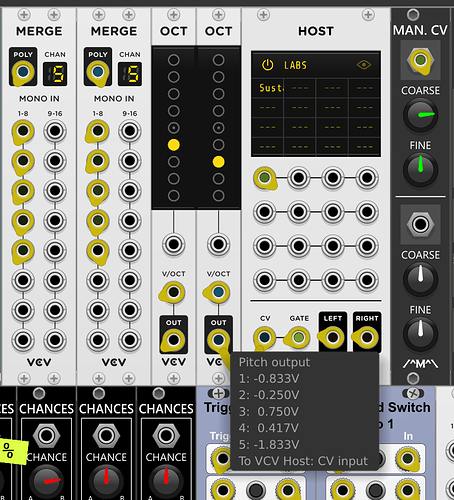Click the V/OCT input jack on first OCT
Image resolution: width=454 pixels, height=500 pixels.
(174, 292)
